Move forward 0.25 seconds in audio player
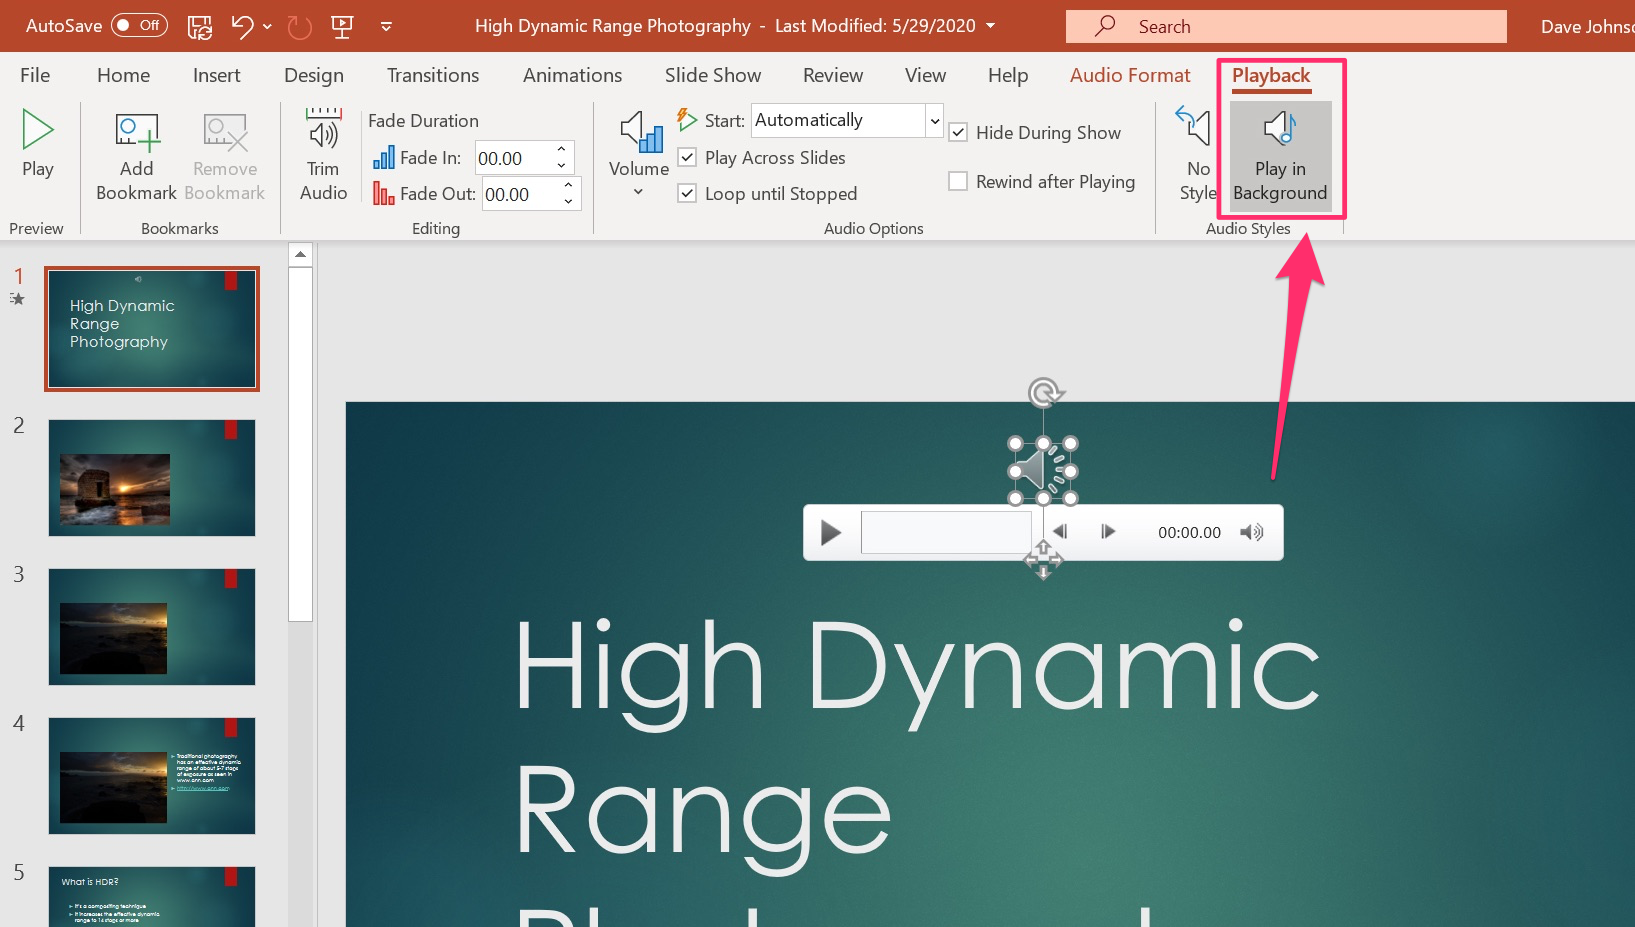The image size is (1635, 927). tap(1107, 532)
